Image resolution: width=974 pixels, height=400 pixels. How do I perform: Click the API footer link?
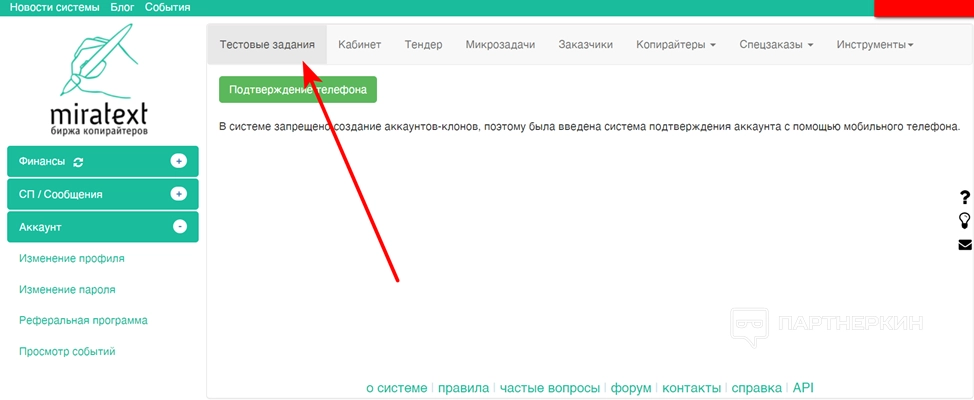coord(803,388)
